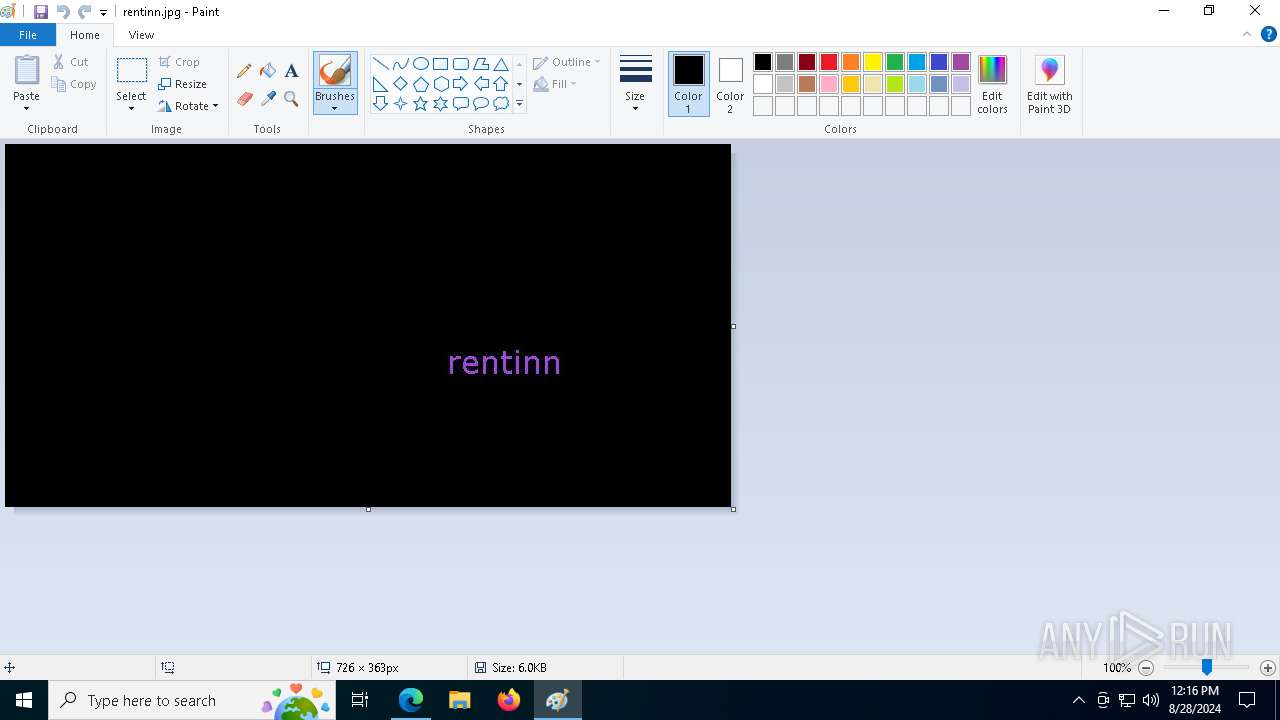Click the Save icon in quick access toolbar

(41, 12)
